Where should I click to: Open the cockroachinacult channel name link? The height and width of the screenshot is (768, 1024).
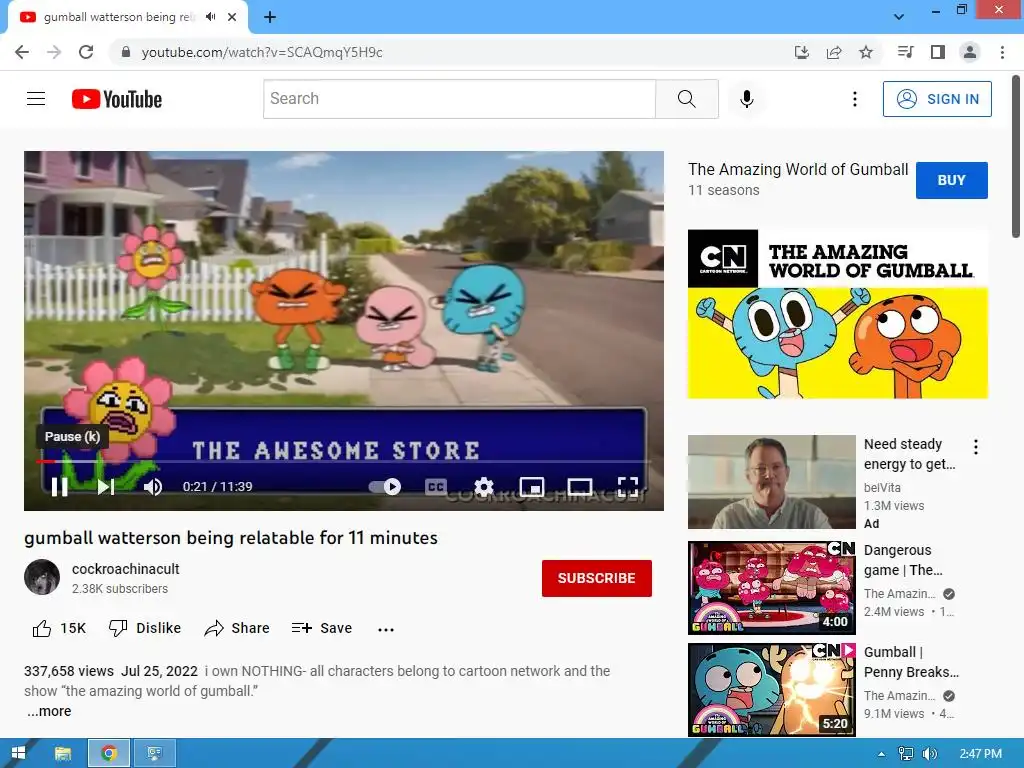point(125,569)
